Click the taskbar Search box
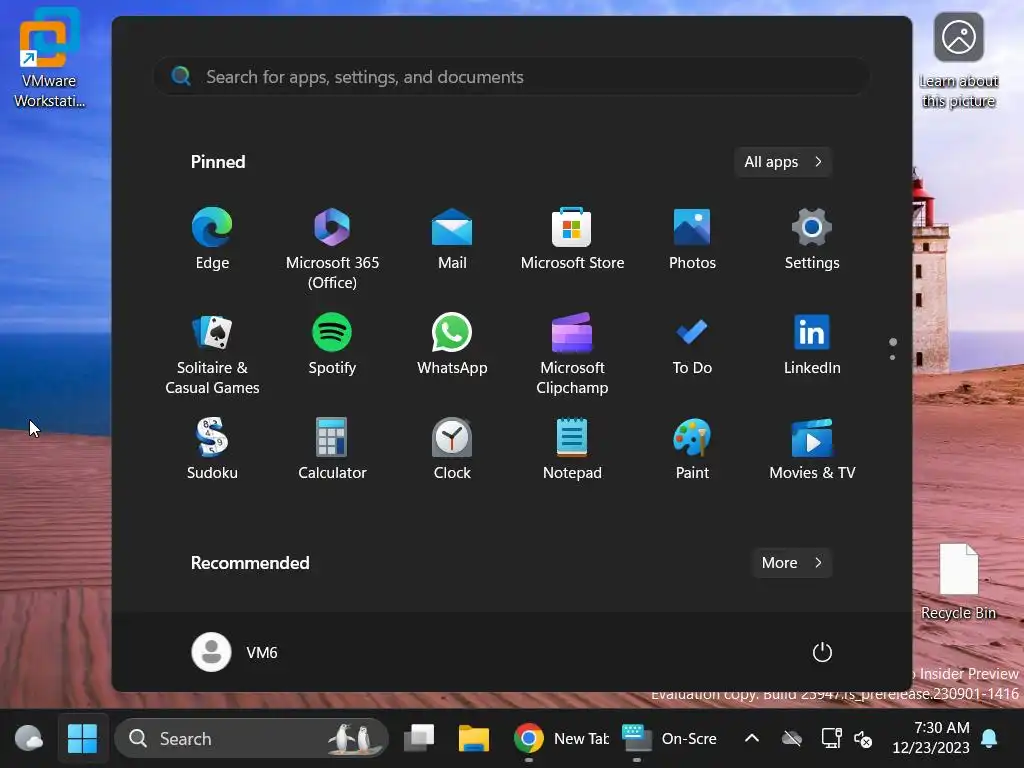This screenshot has height=768, width=1024. (x=251, y=739)
